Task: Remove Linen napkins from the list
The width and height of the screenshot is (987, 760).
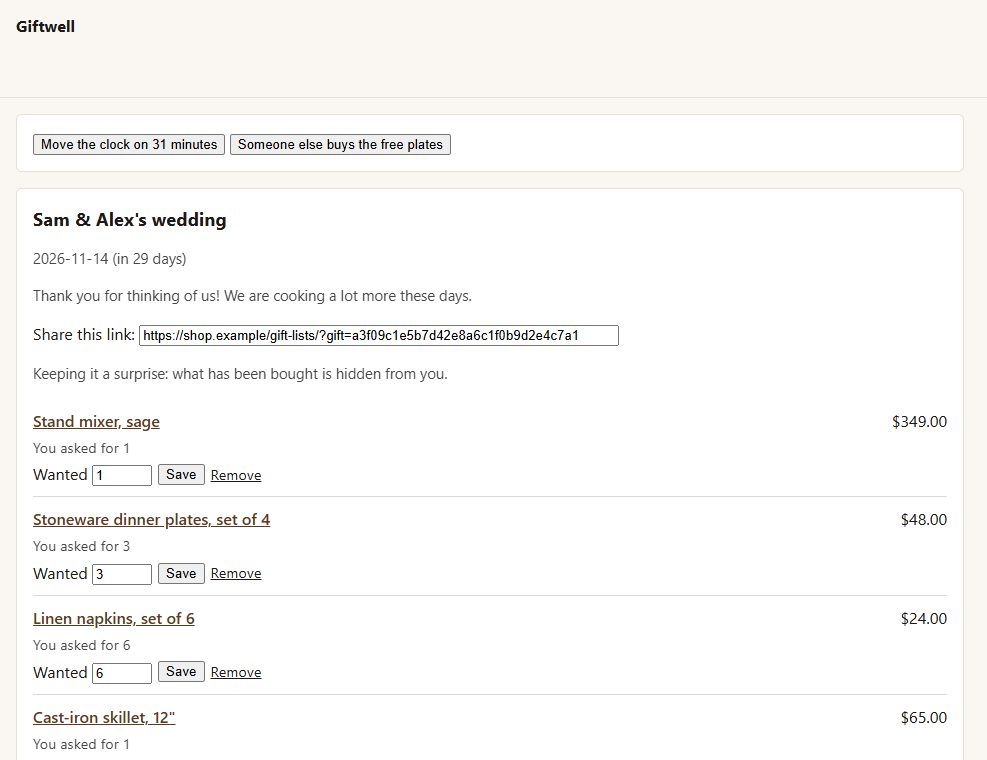Action: point(236,672)
